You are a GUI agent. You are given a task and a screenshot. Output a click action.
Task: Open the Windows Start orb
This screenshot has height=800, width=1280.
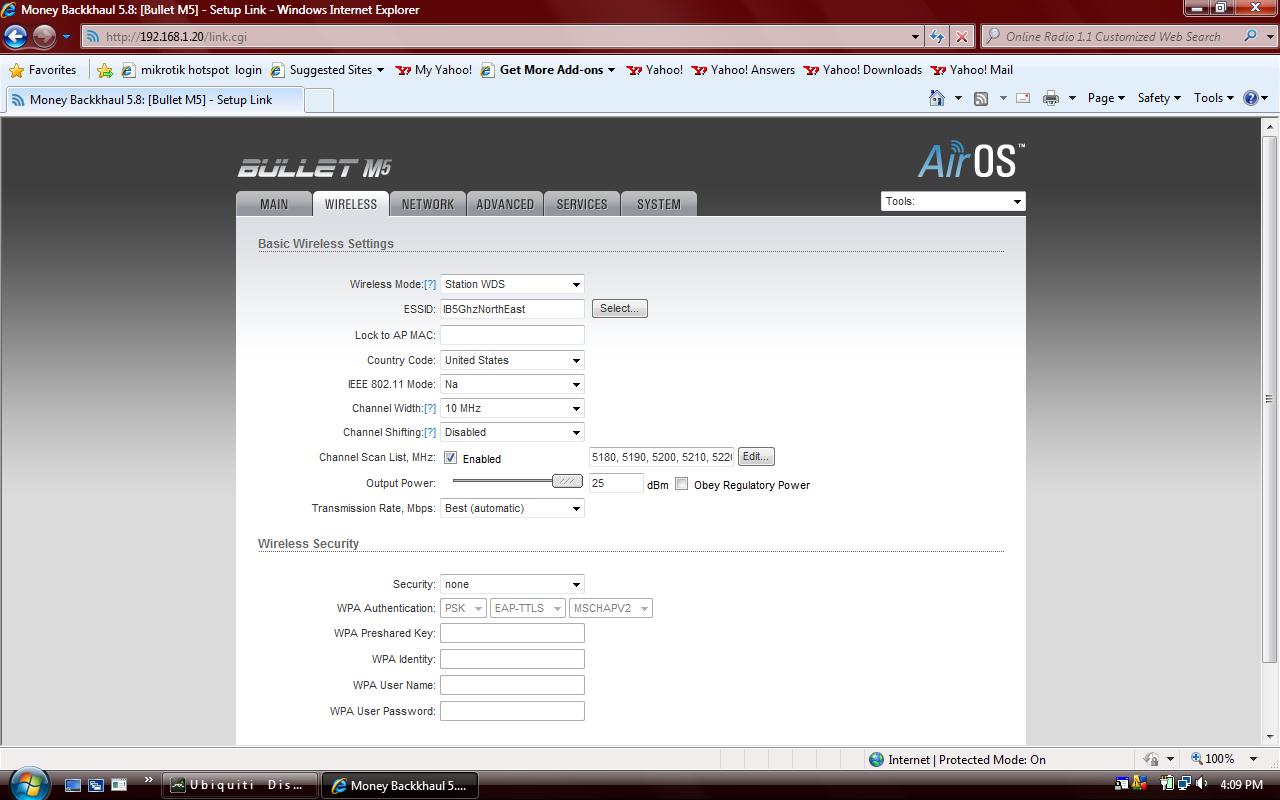[27, 783]
